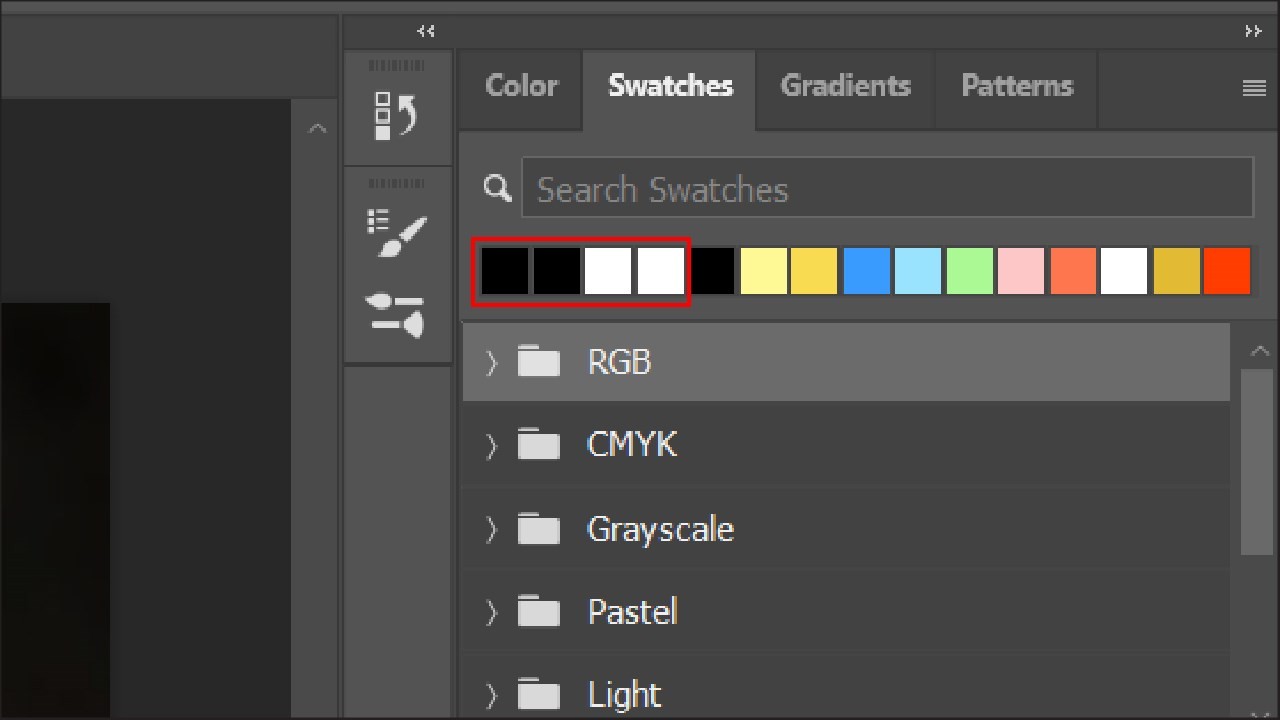The height and width of the screenshot is (720, 1280).
Task: Select the red swatch in recents
Action: [1227, 270]
